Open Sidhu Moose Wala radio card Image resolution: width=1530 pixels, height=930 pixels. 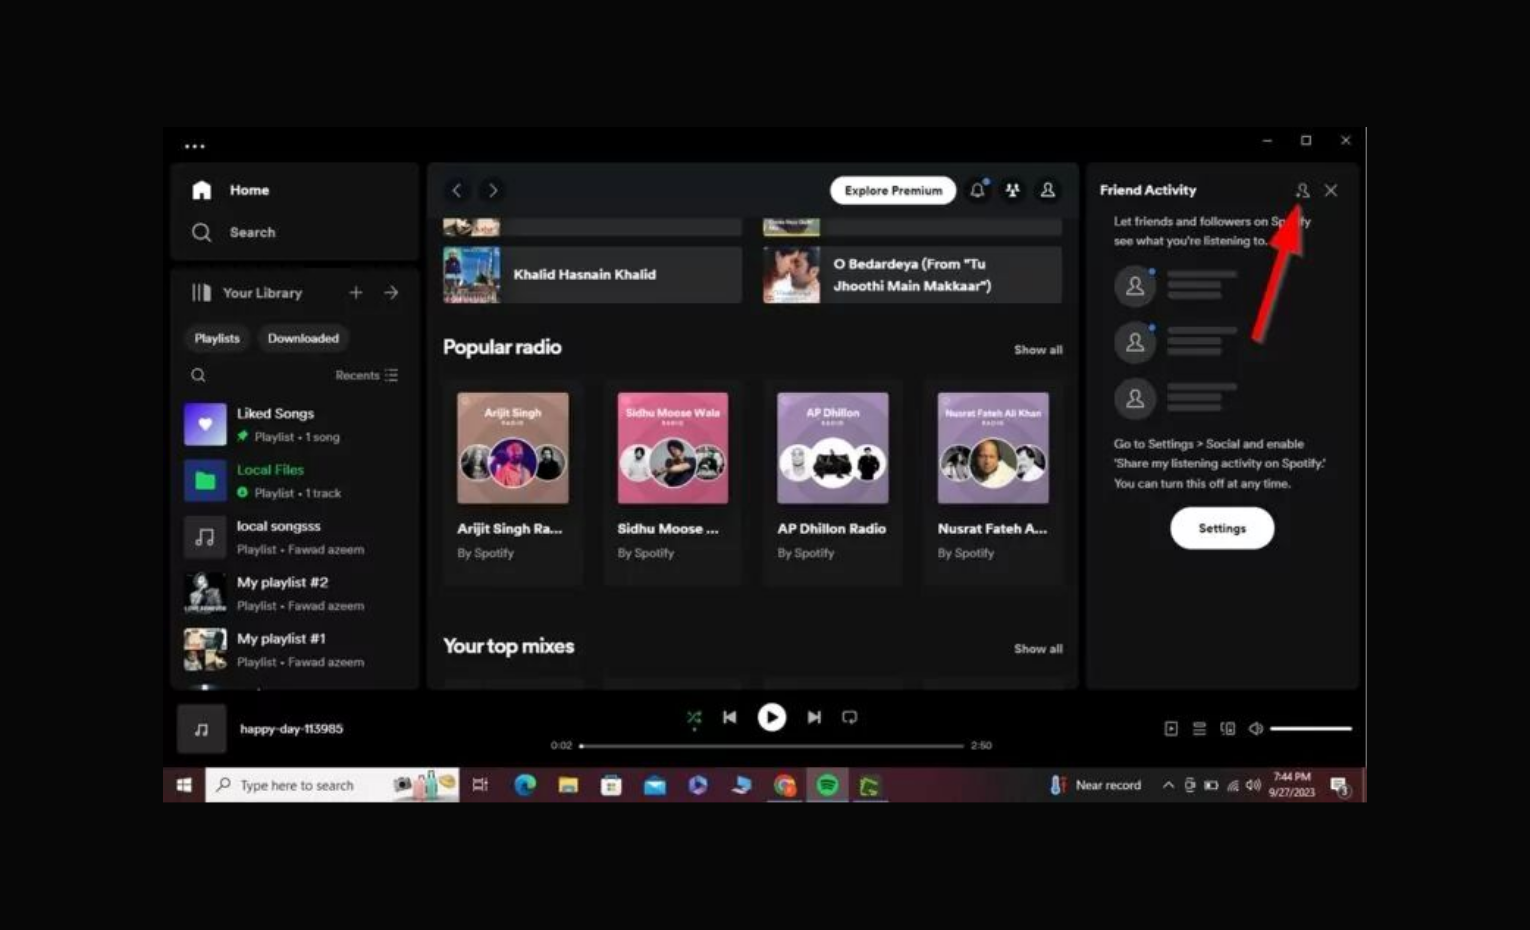[673, 481]
